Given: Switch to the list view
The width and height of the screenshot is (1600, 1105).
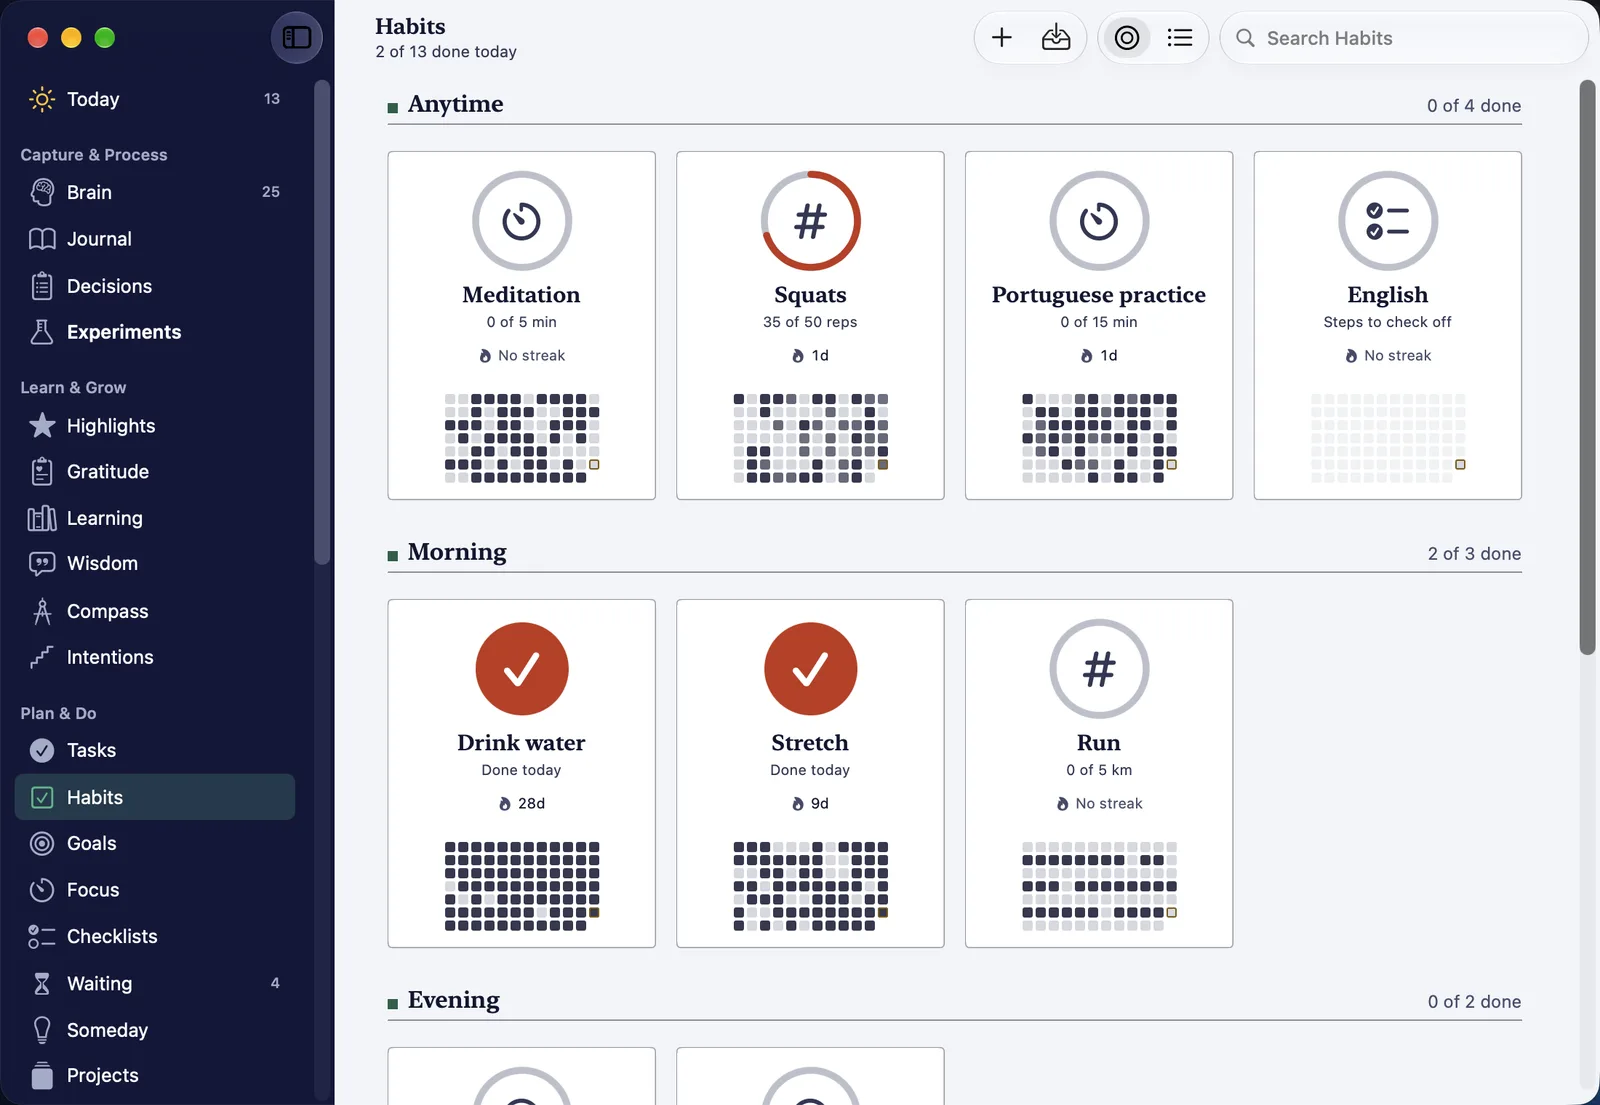Looking at the screenshot, I should click(x=1180, y=38).
